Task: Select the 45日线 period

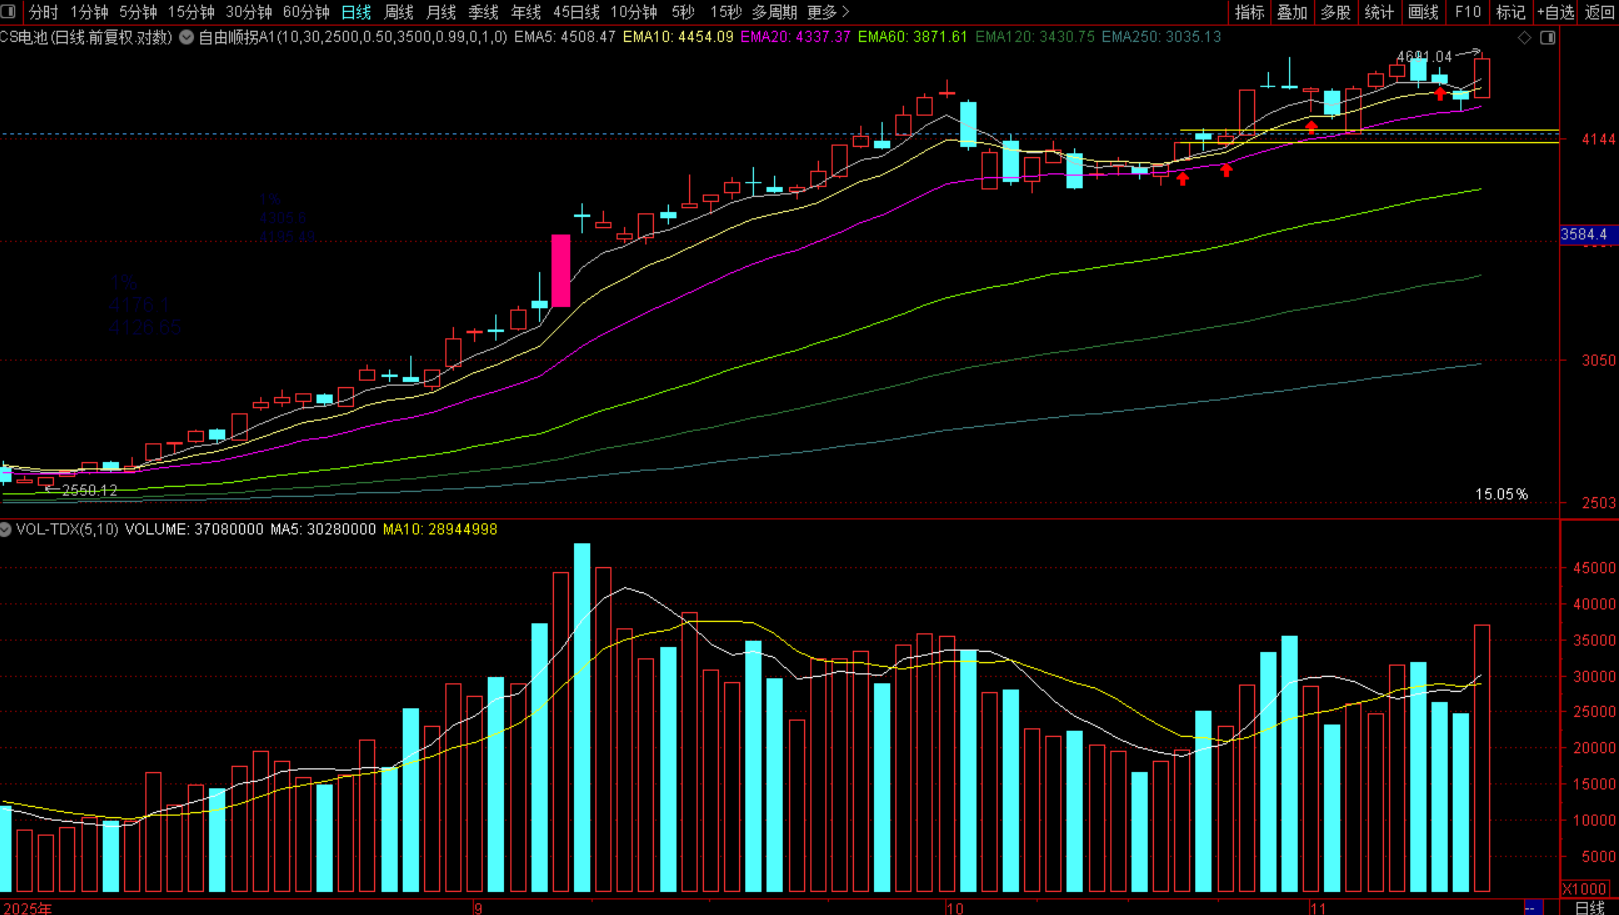Action: click(576, 12)
